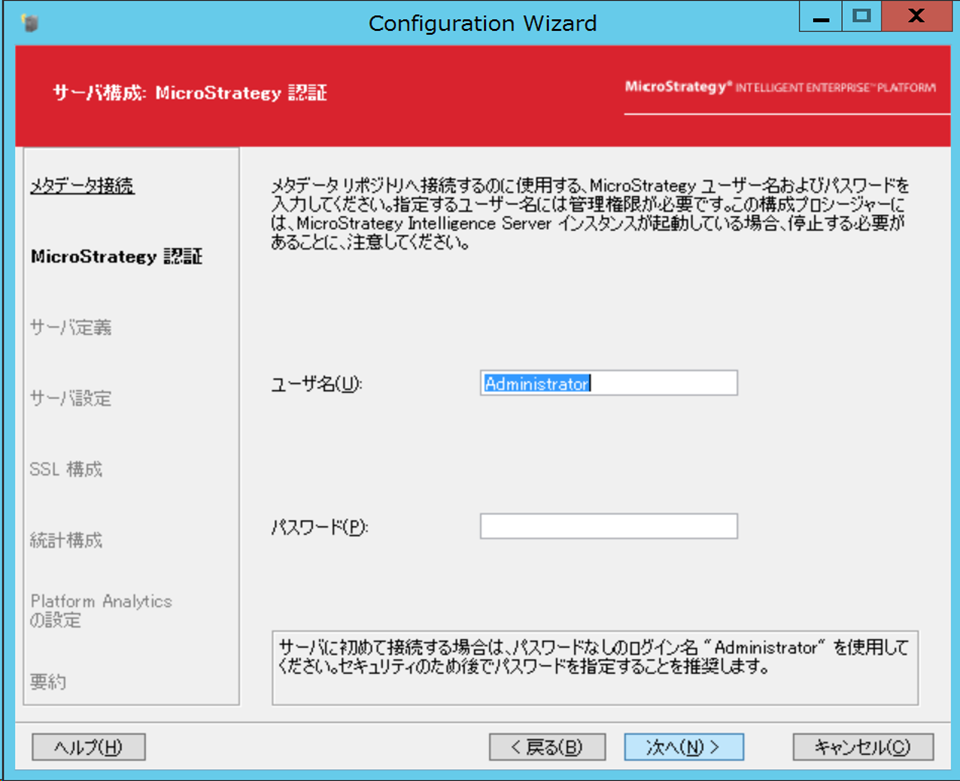Select the サーバ設定 step in sidebar
Viewport: 960px width, 781px height.
point(71,398)
